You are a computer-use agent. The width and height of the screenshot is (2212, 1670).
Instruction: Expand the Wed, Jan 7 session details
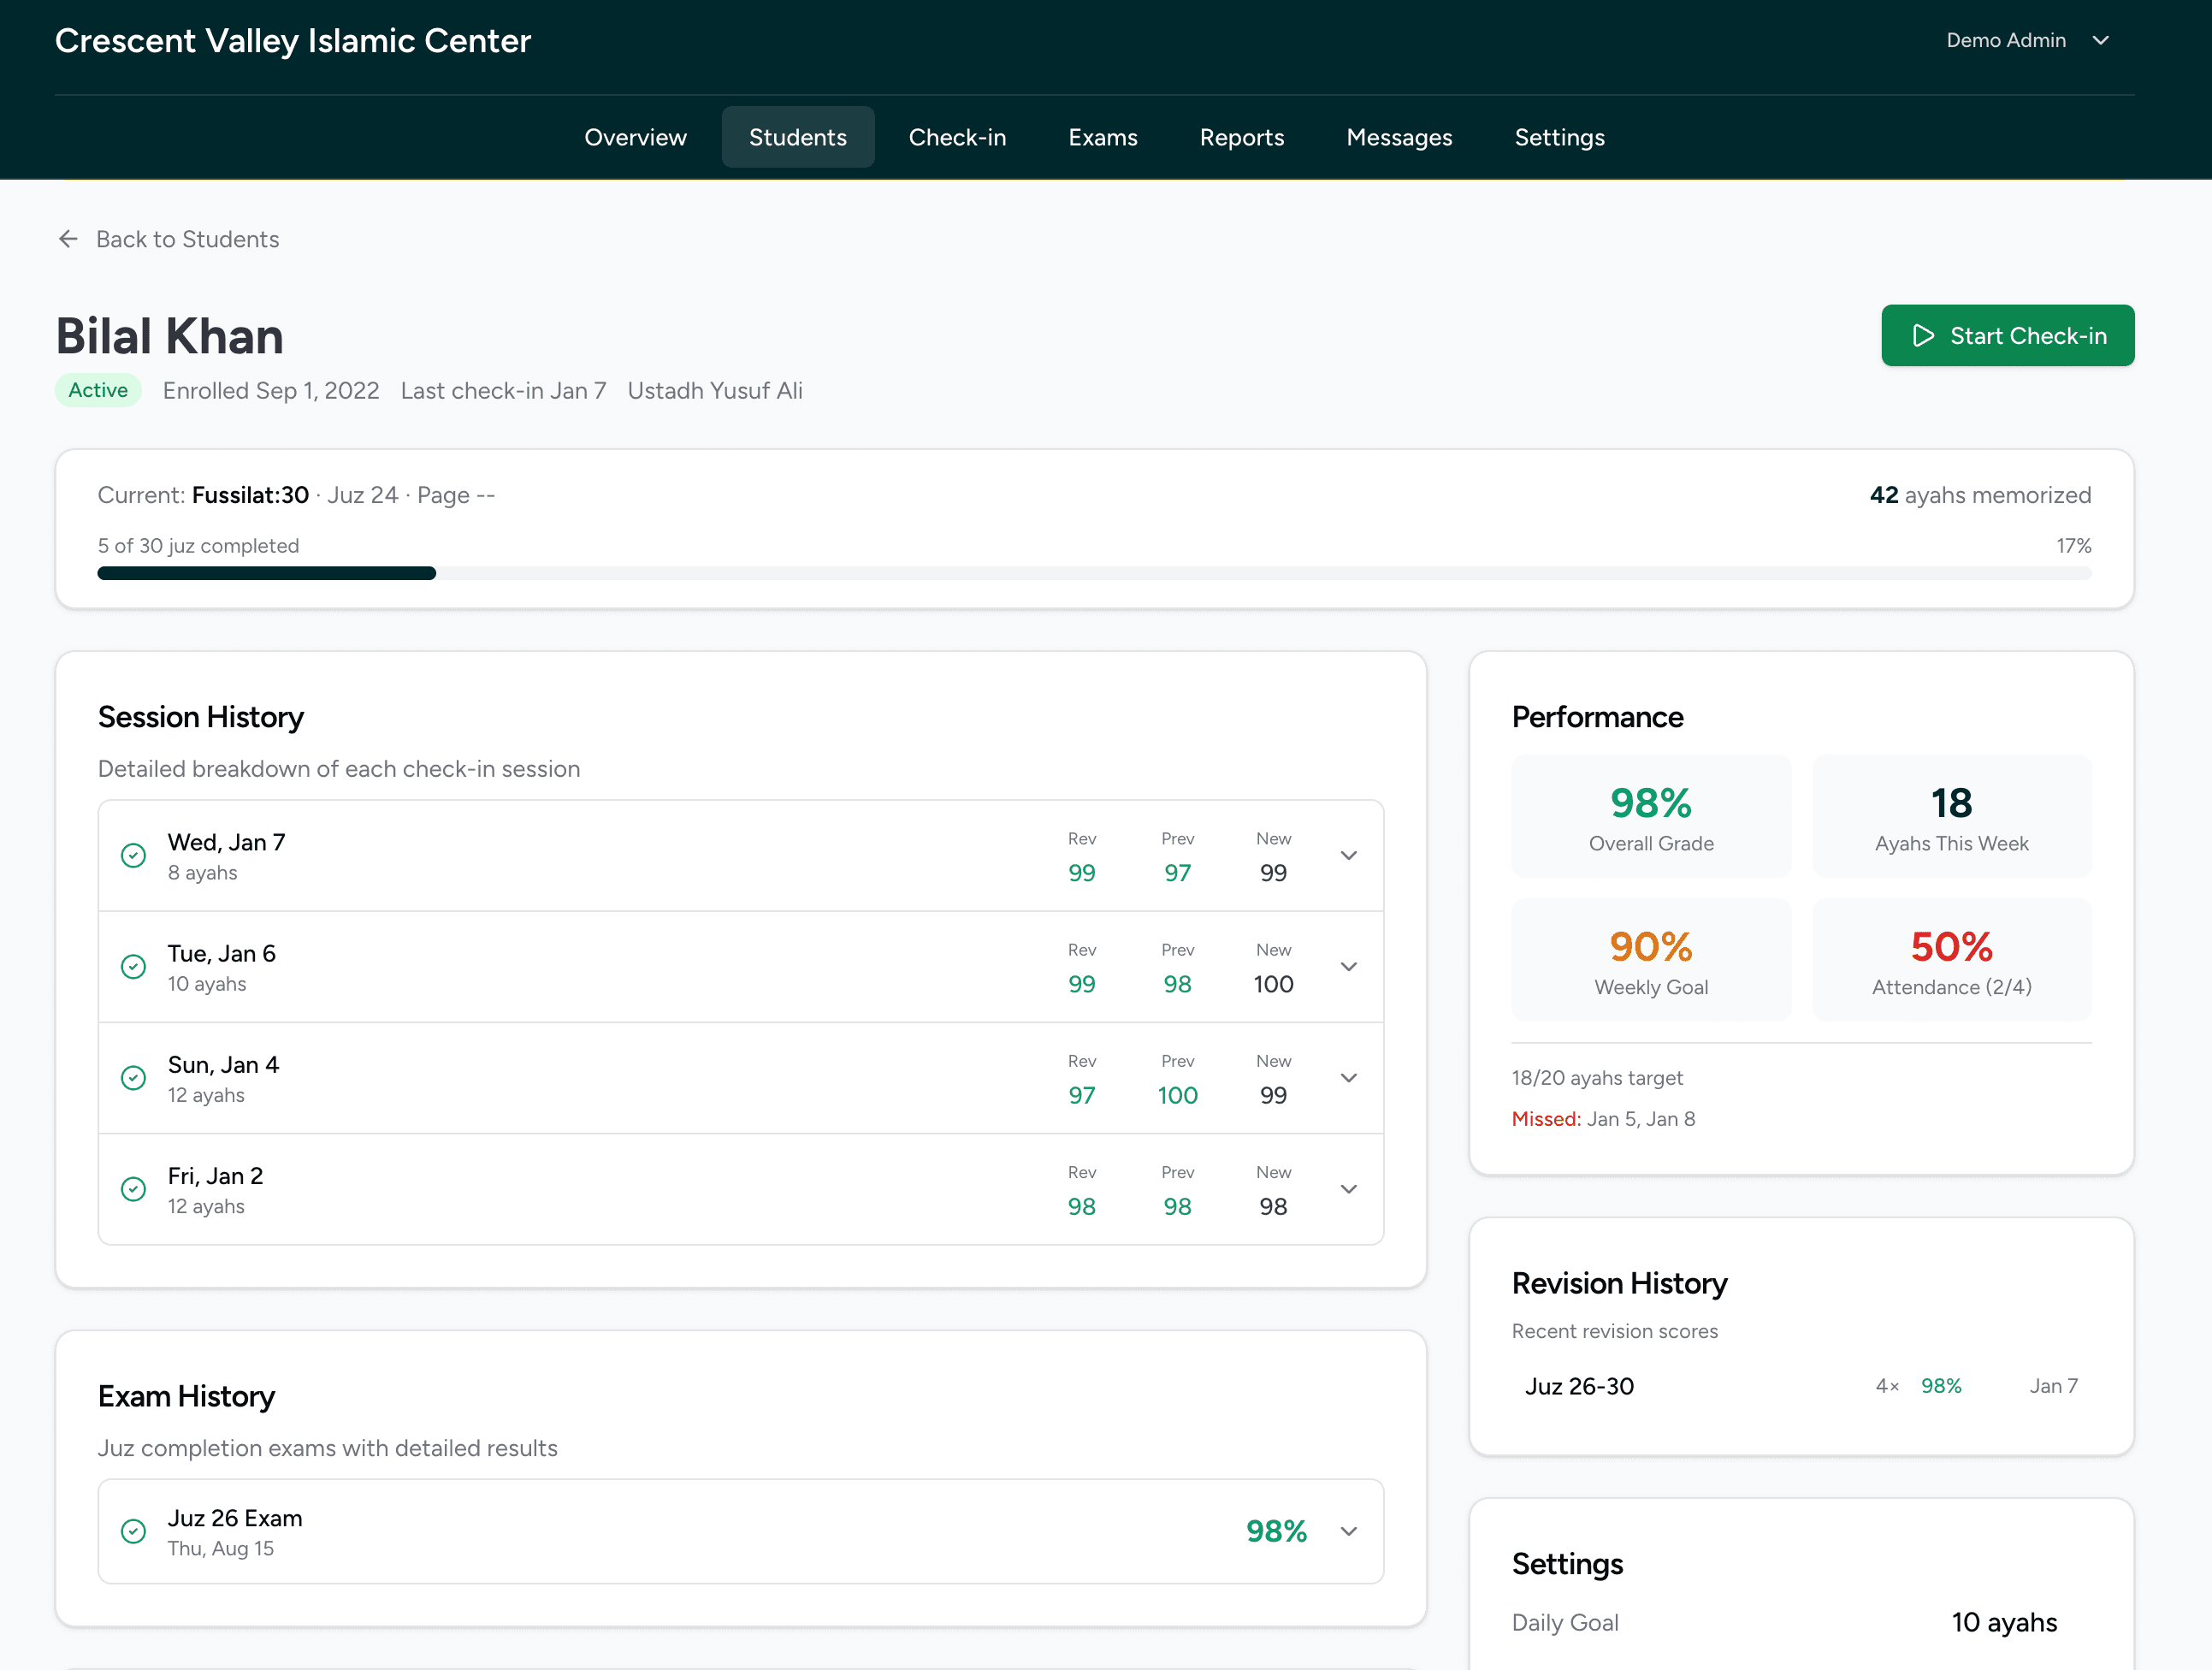[1349, 856]
